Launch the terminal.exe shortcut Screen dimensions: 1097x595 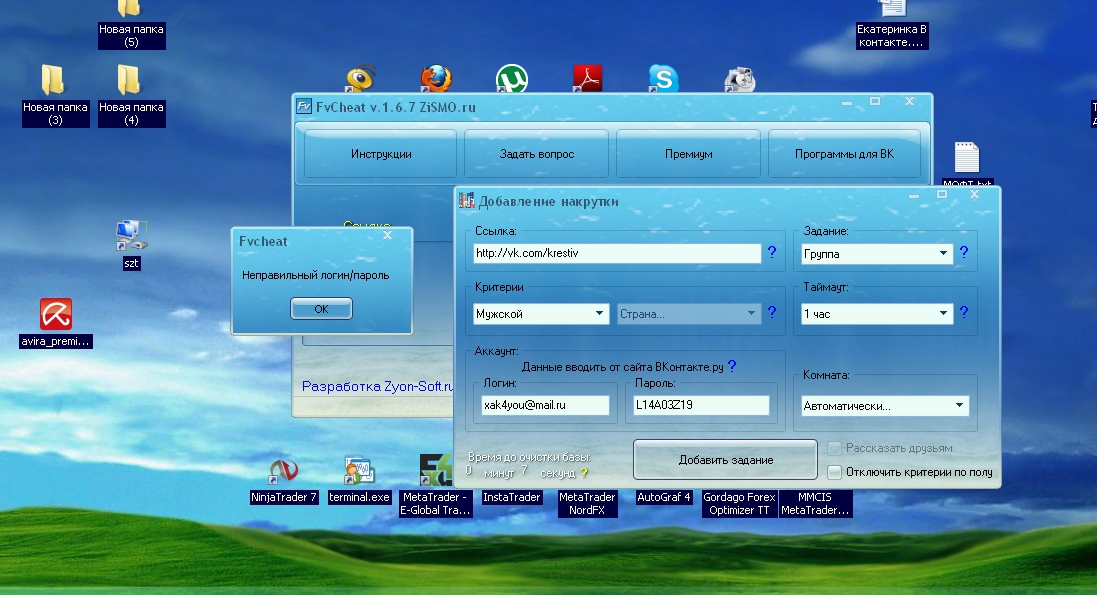pos(360,470)
